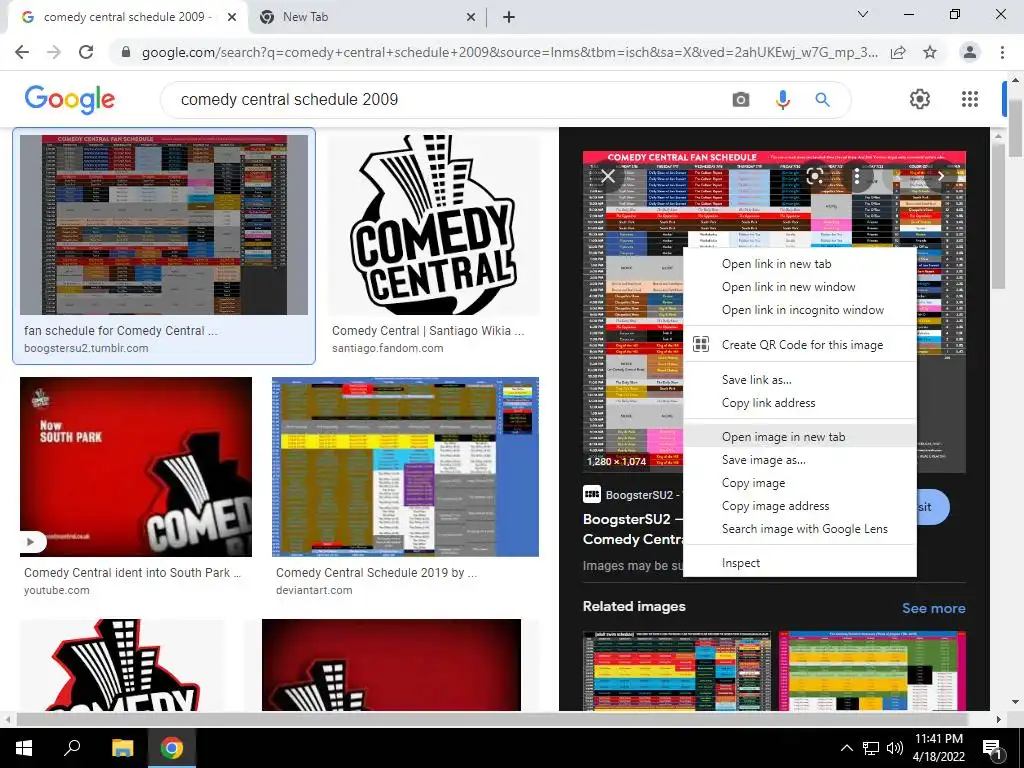Open the network status tray icon

point(871,748)
